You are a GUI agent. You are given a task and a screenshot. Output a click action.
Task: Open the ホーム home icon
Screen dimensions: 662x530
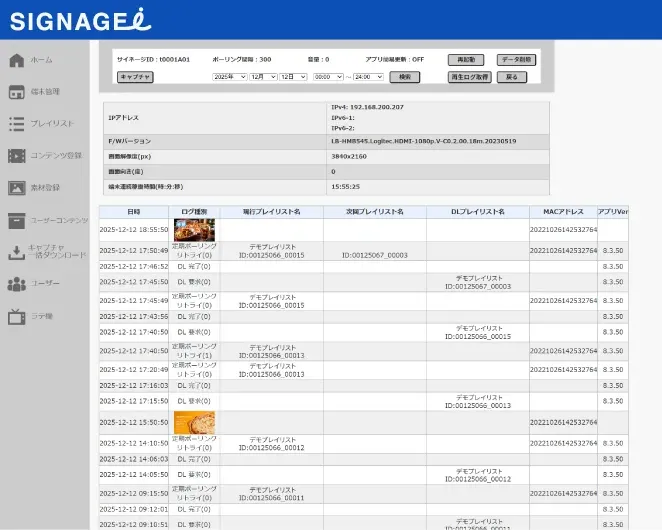[x=16, y=60]
